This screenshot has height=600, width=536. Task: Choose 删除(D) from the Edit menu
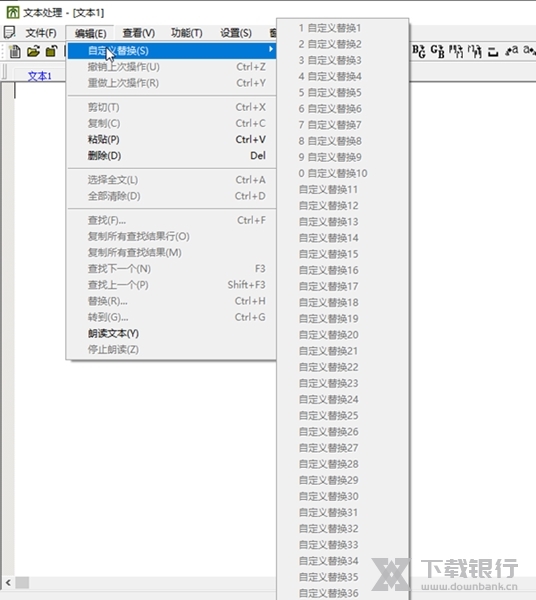point(171,155)
